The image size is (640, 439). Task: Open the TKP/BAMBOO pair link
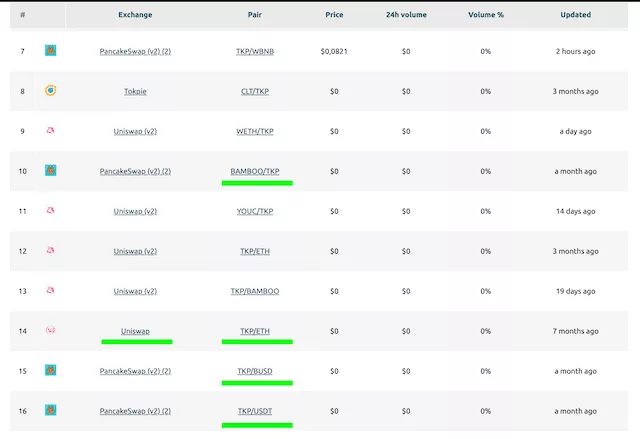[x=255, y=291]
